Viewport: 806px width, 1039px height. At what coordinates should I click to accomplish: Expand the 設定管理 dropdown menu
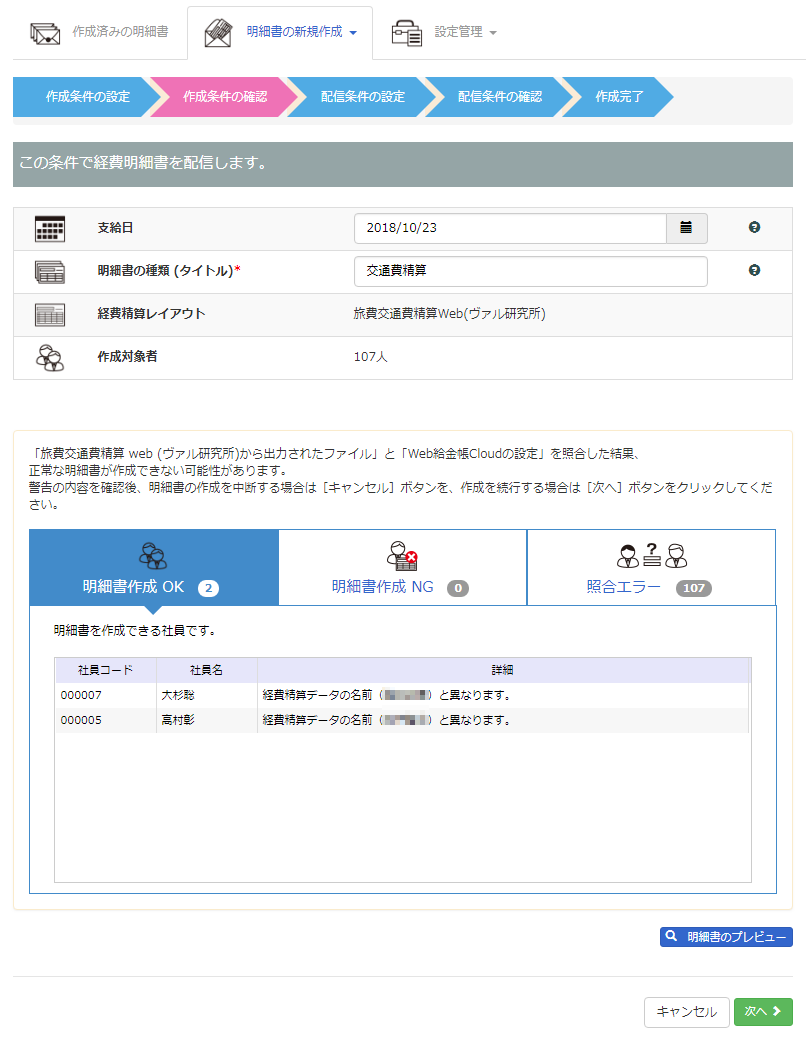(x=465, y=32)
